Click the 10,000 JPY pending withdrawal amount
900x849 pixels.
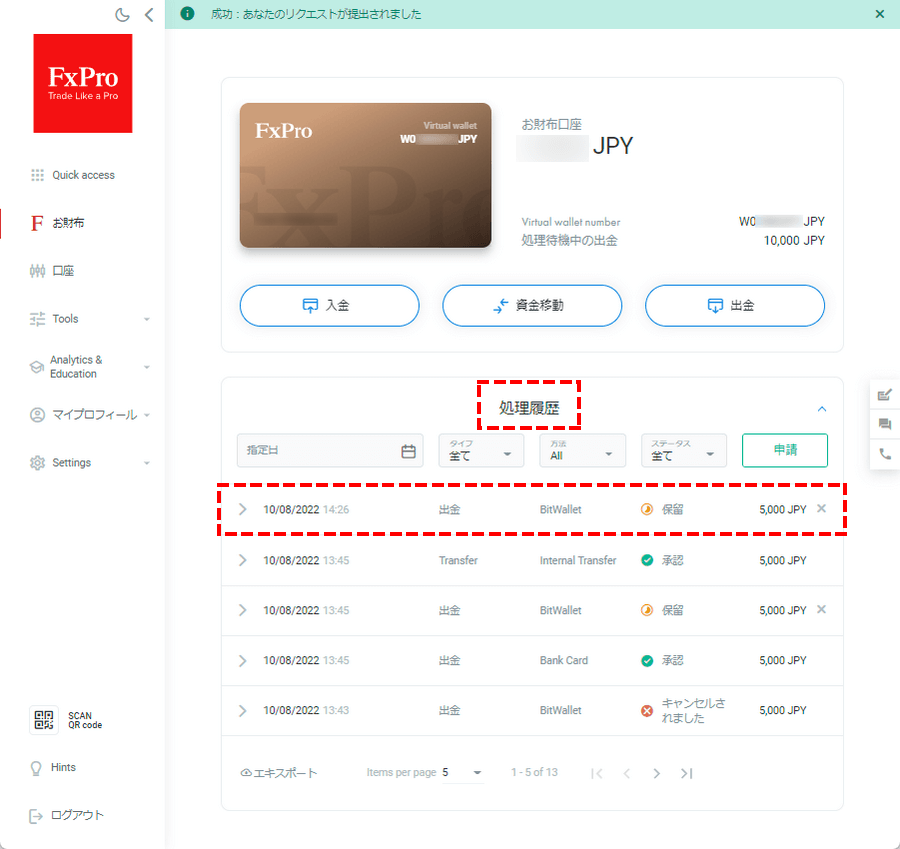coord(794,241)
